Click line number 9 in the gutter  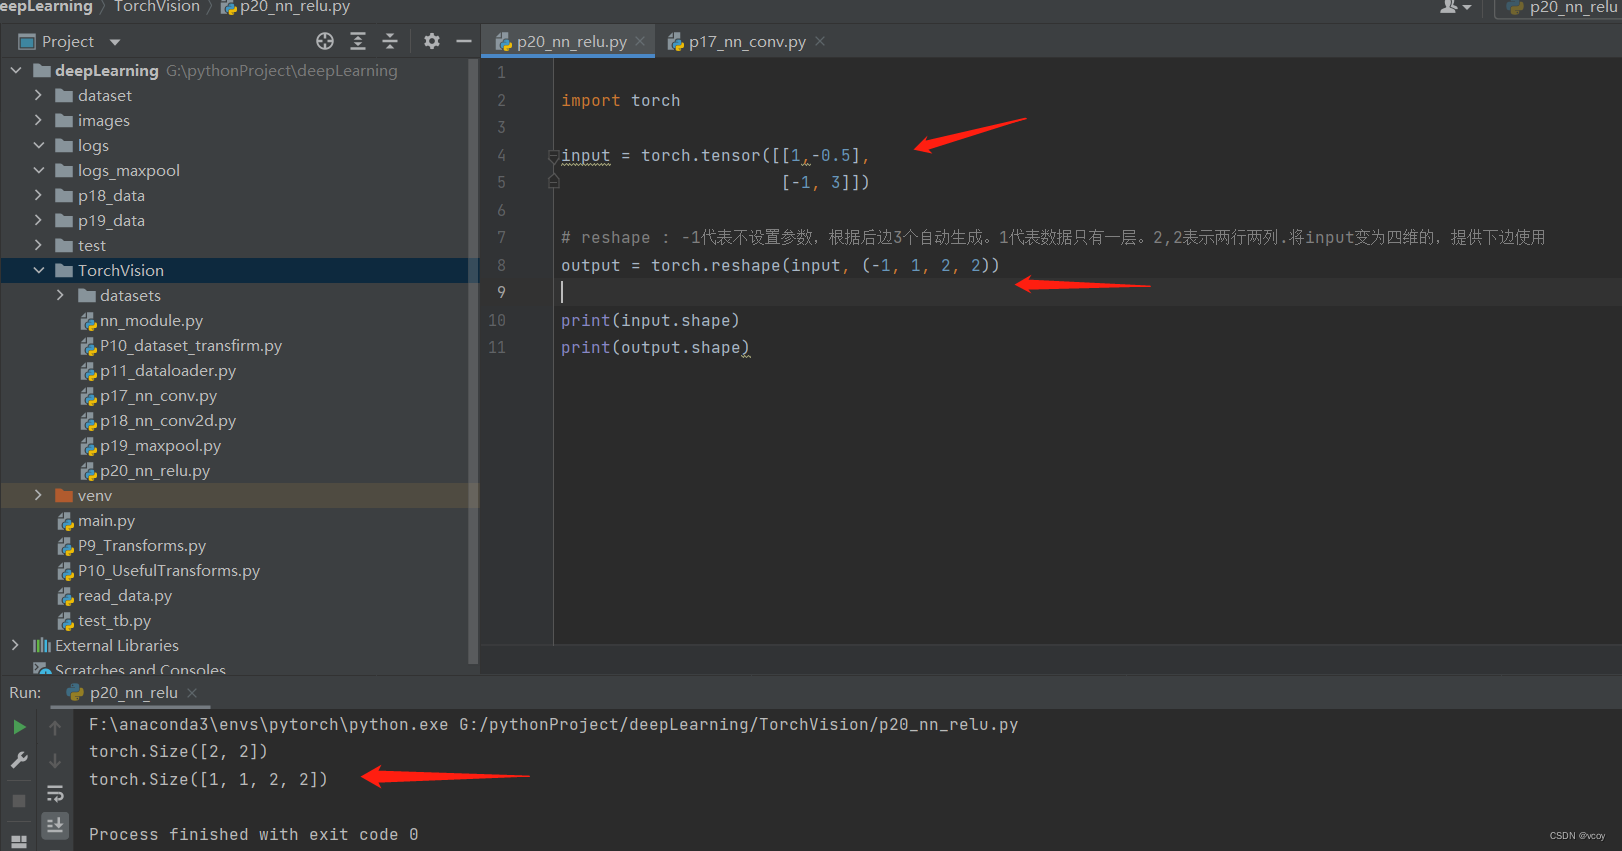pyautogui.click(x=501, y=292)
